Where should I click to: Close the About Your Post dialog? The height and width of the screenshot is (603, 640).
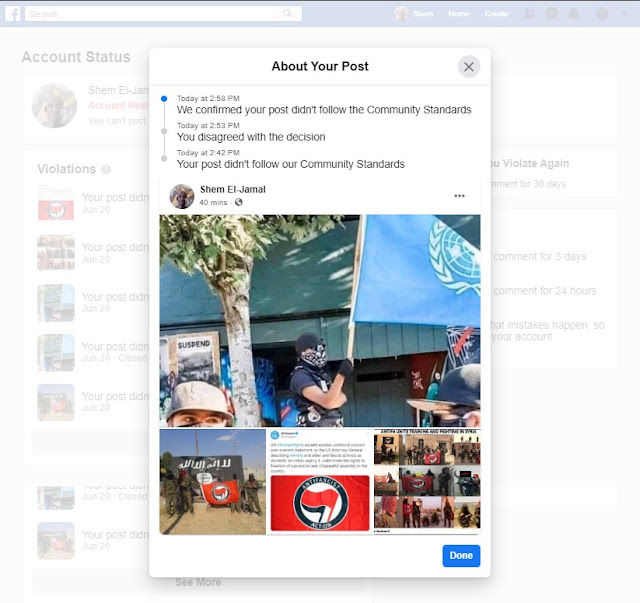pos(469,67)
